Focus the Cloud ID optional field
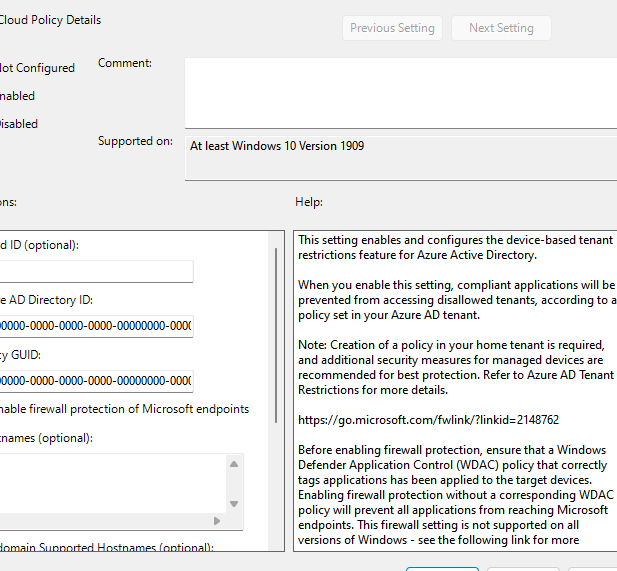This screenshot has height=571, width=617. 96,272
